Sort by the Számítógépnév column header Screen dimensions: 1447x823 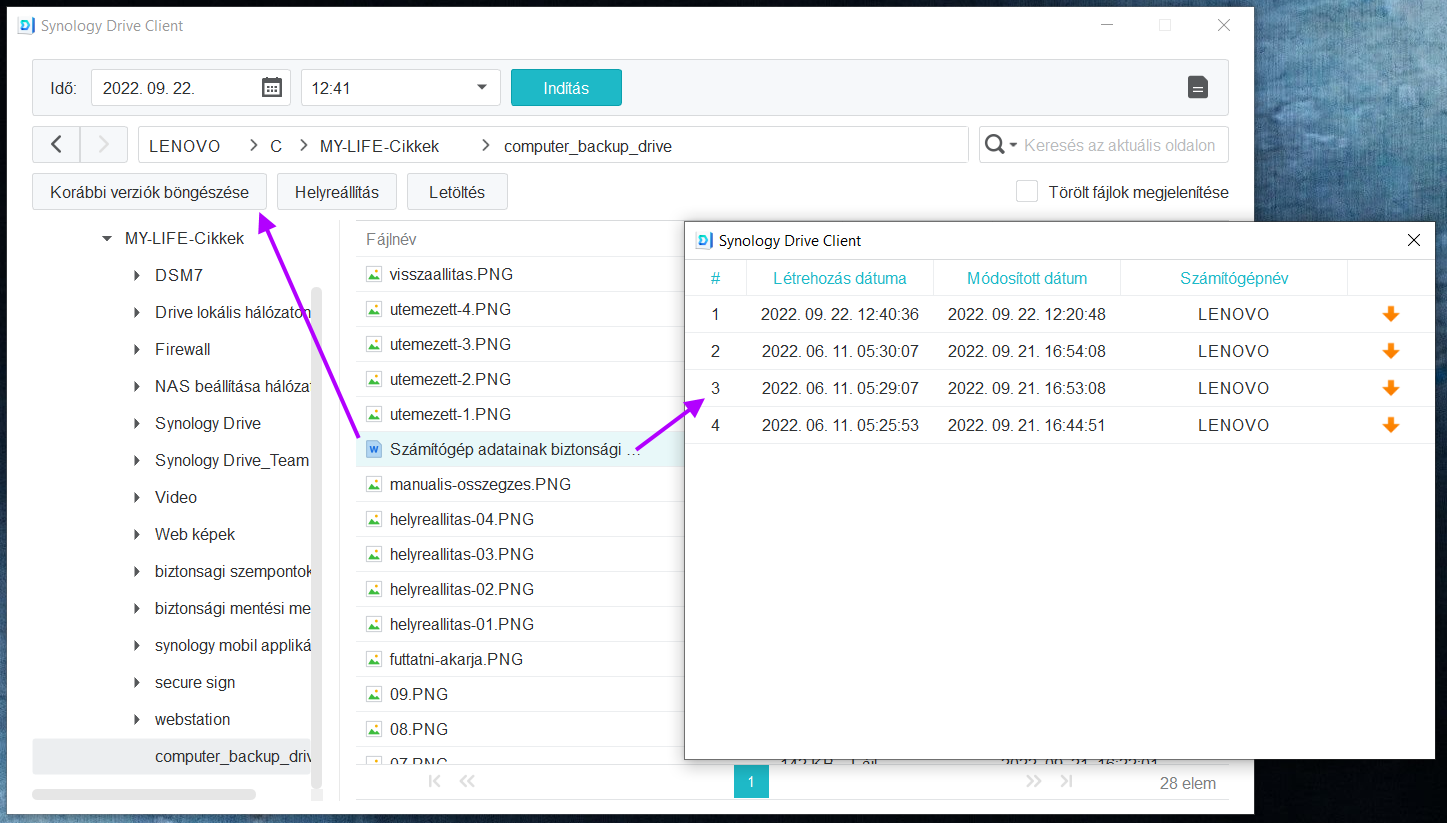1234,278
